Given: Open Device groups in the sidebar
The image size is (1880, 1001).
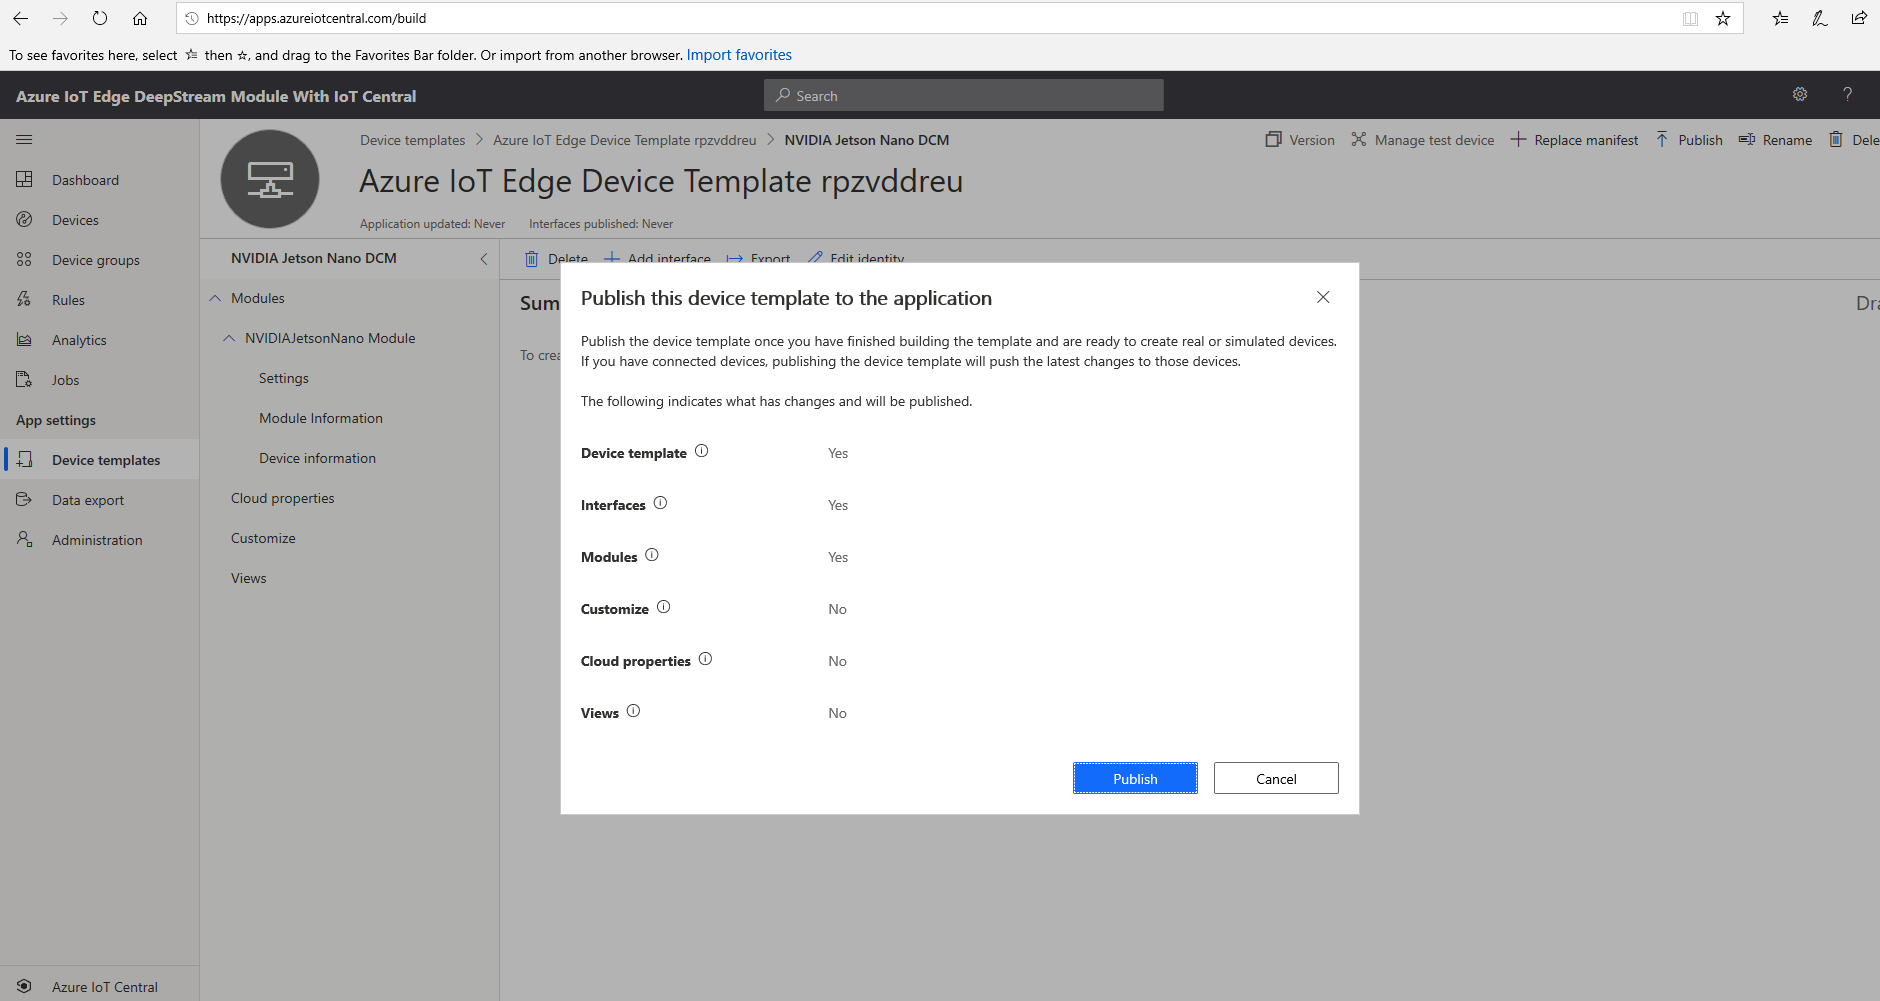Looking at the screenshot, I should click(x=100, y=260).
